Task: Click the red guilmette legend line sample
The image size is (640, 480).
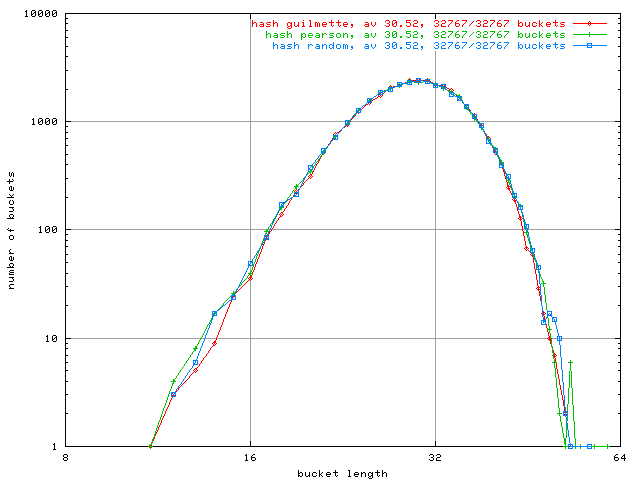Action: [x=590, y=22]
